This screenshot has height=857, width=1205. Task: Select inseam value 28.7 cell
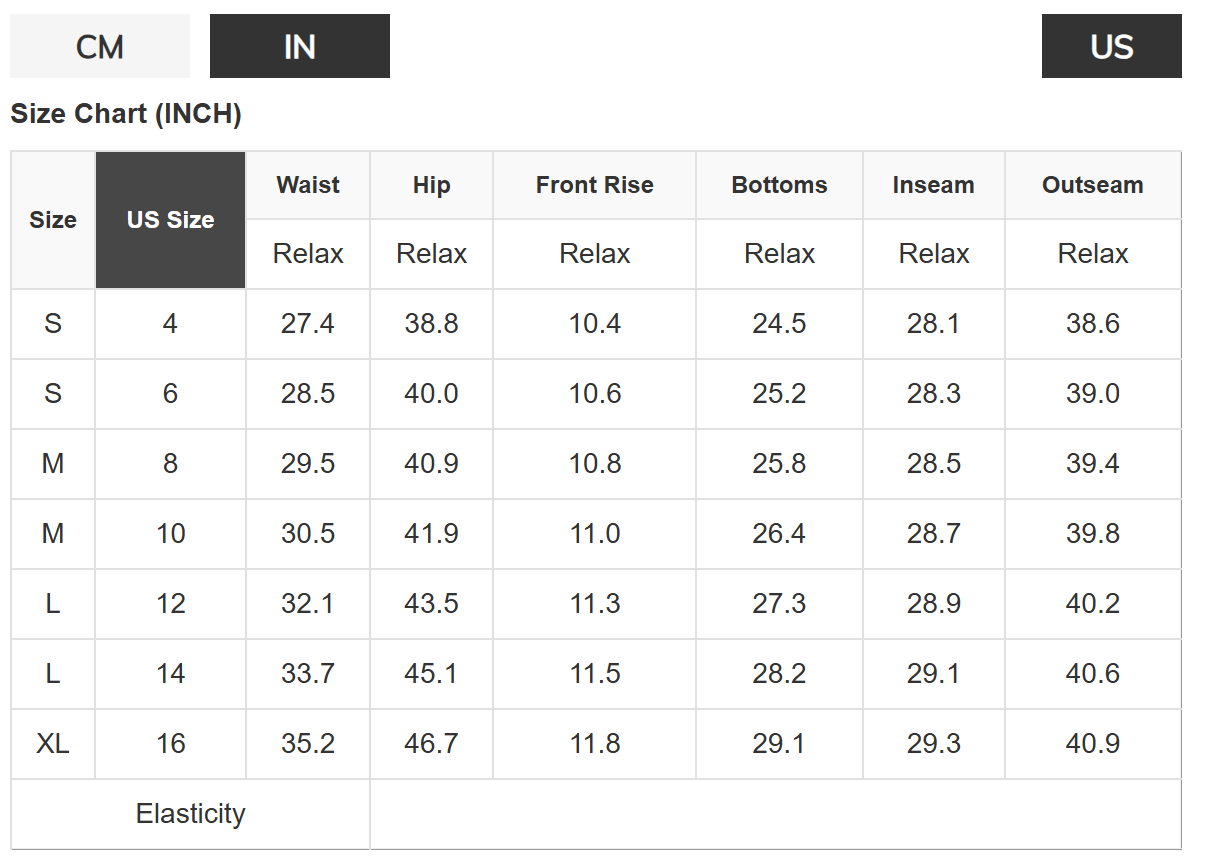coord(933,534)
